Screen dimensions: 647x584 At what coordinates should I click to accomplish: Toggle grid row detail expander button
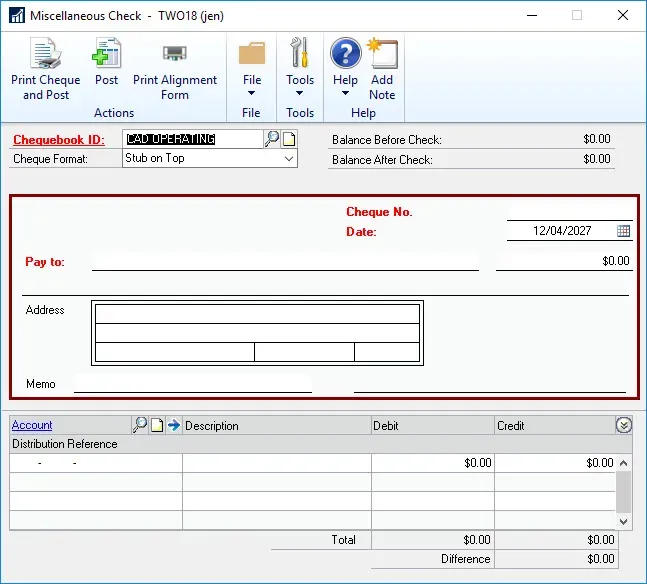tap(624, 425)
